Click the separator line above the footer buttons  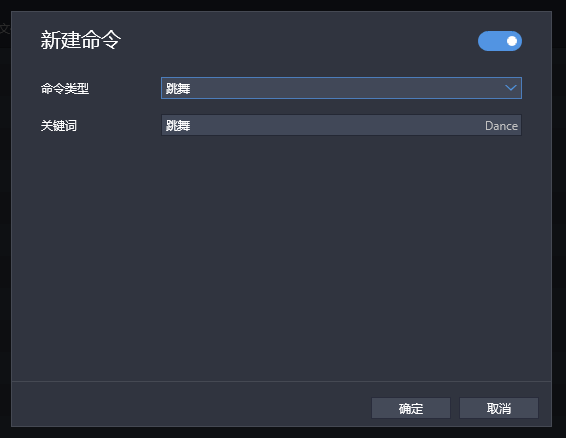tap(282, 381)
